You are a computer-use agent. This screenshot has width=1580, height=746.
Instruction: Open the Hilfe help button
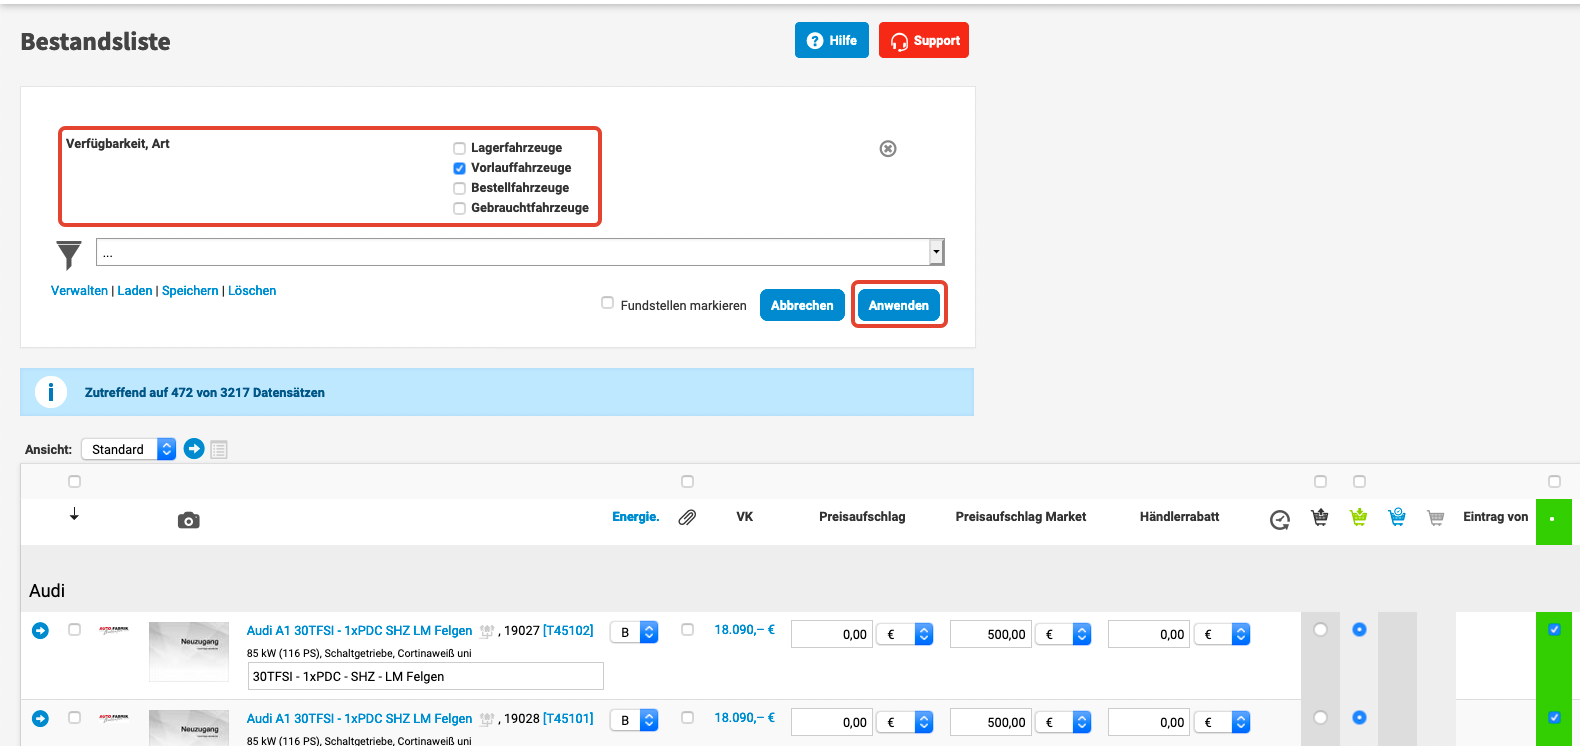[x=831, y=41]
